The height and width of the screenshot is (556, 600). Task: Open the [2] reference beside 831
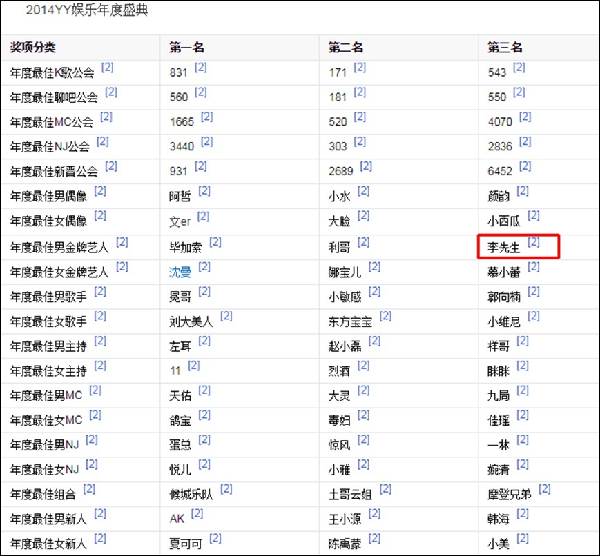coord(201,67)
